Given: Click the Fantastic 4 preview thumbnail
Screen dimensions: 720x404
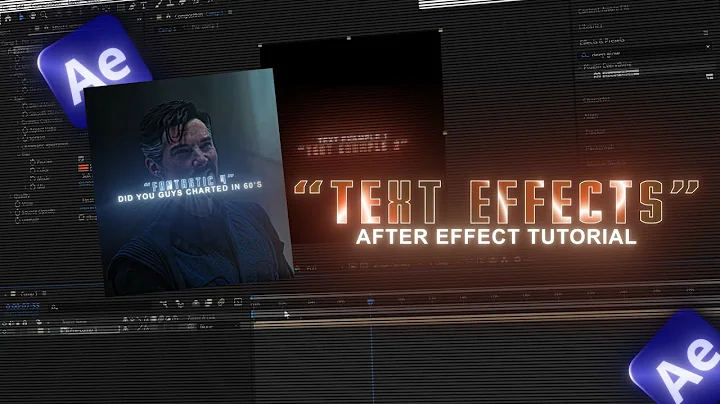Looking at the screenshot, I should coord(189,182).
